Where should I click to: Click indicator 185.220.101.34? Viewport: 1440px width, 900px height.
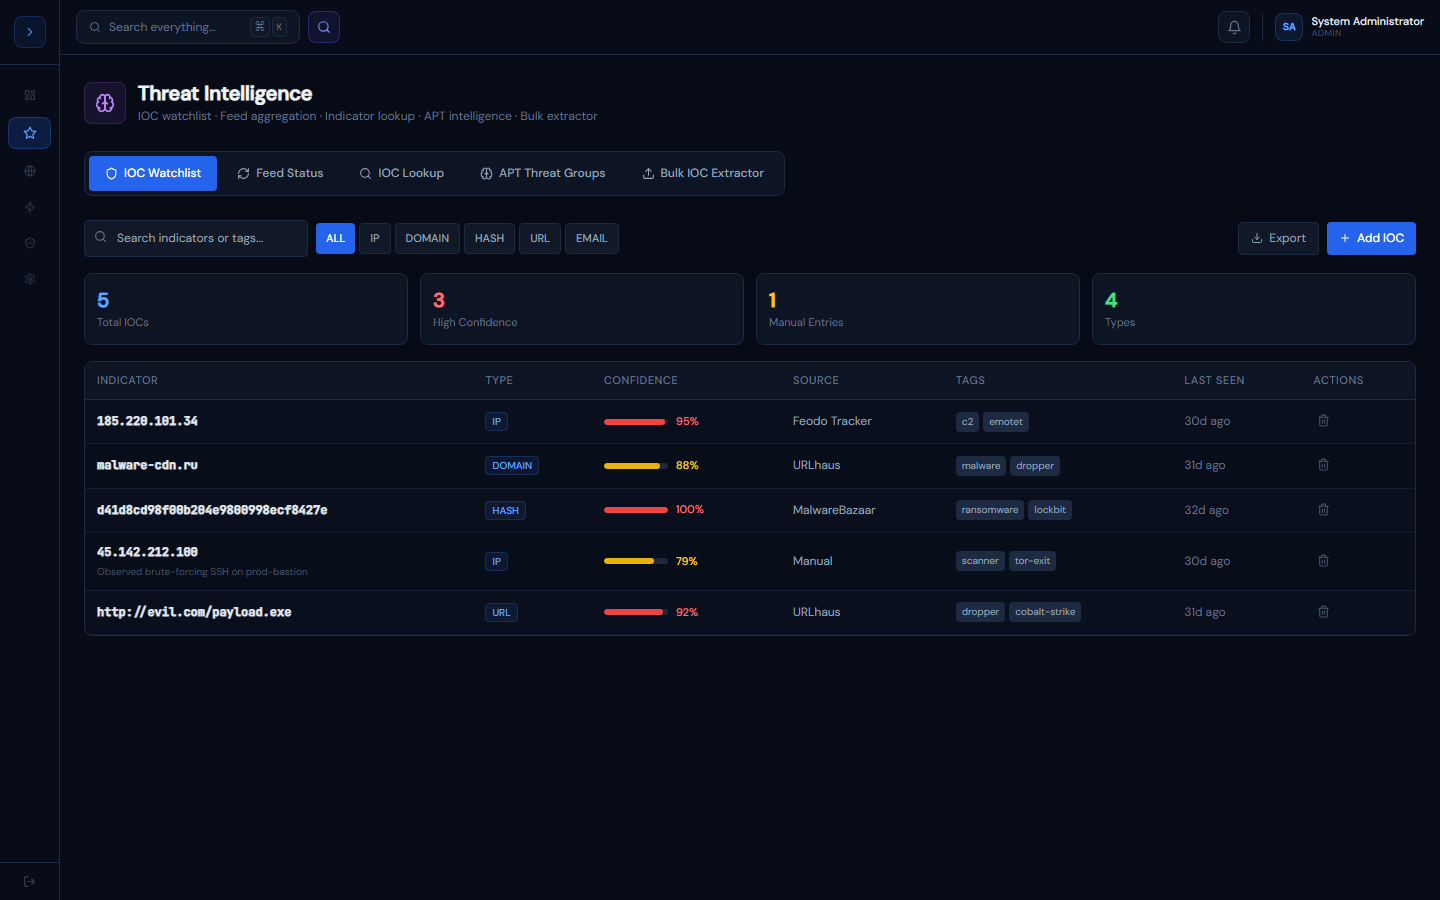[x=147, y=421]
